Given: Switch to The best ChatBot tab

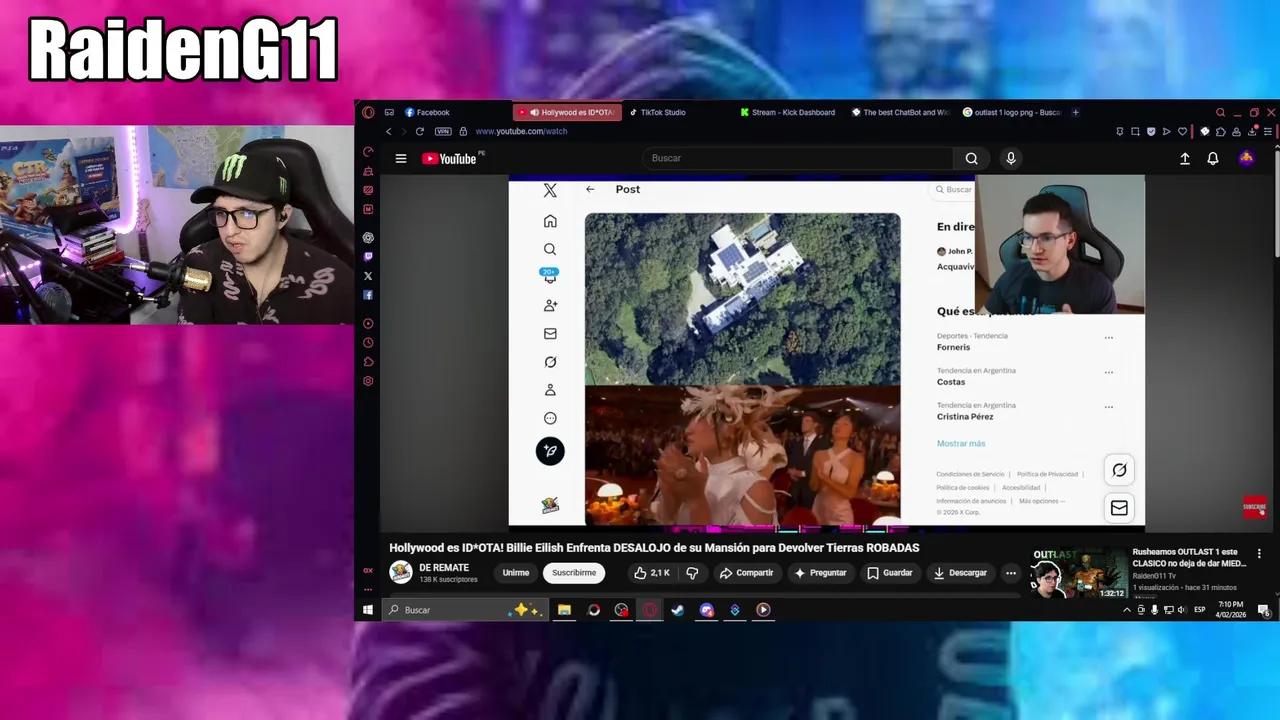Looking at the screenshot, I should 902,112.
